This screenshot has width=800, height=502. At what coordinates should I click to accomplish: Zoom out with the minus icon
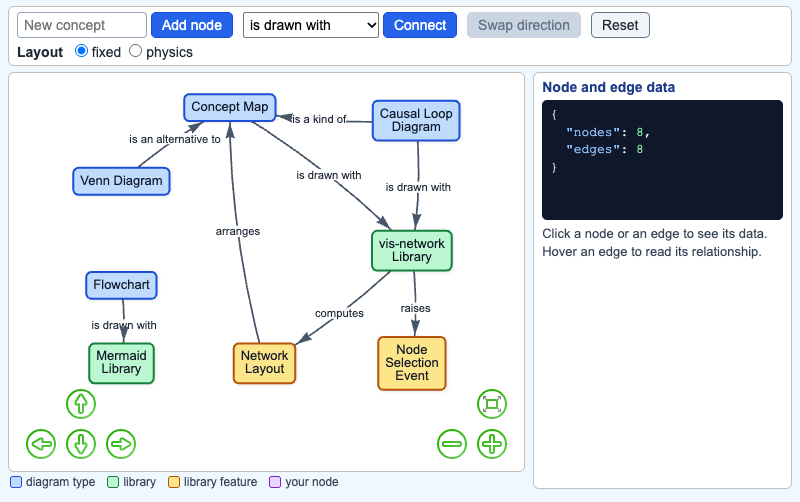[452, 444]
